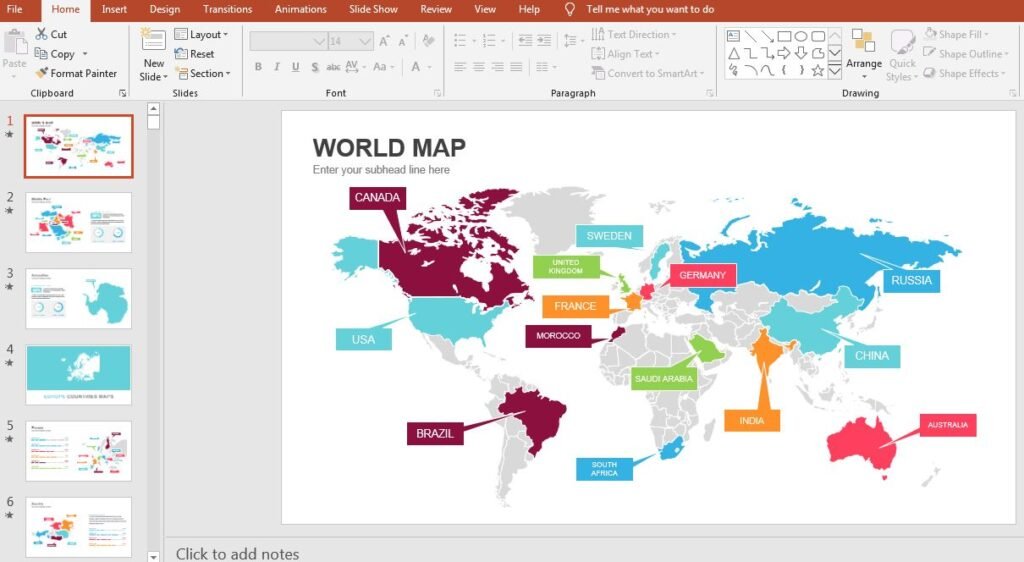Screen dimensions: 1024x562
Task: Open the Shape Effects dropdown
Action: [965, 73]
